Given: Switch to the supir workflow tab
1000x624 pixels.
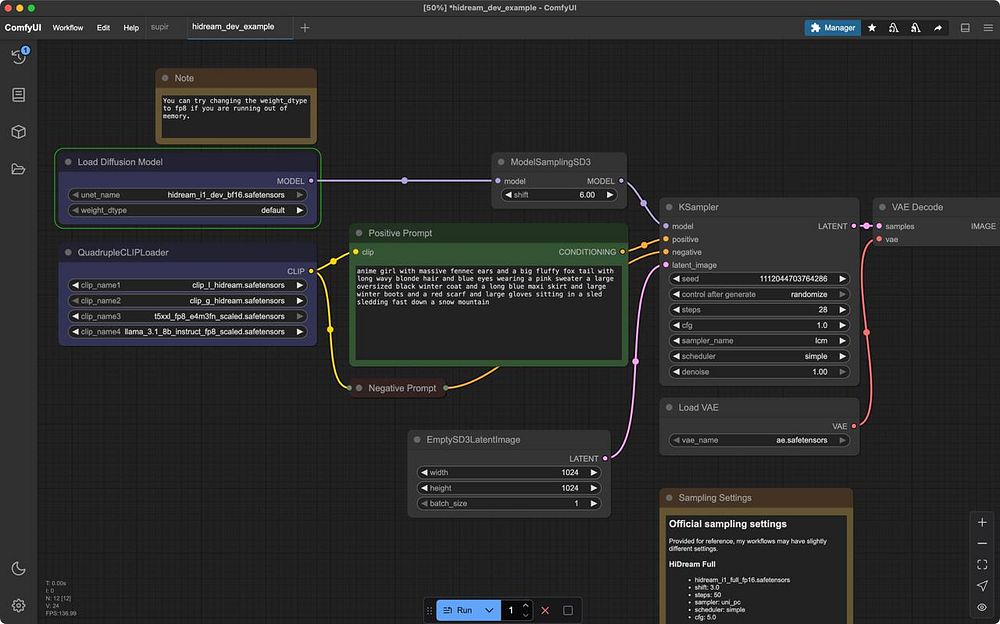Looking at the screenshot, I should (160, 28).
